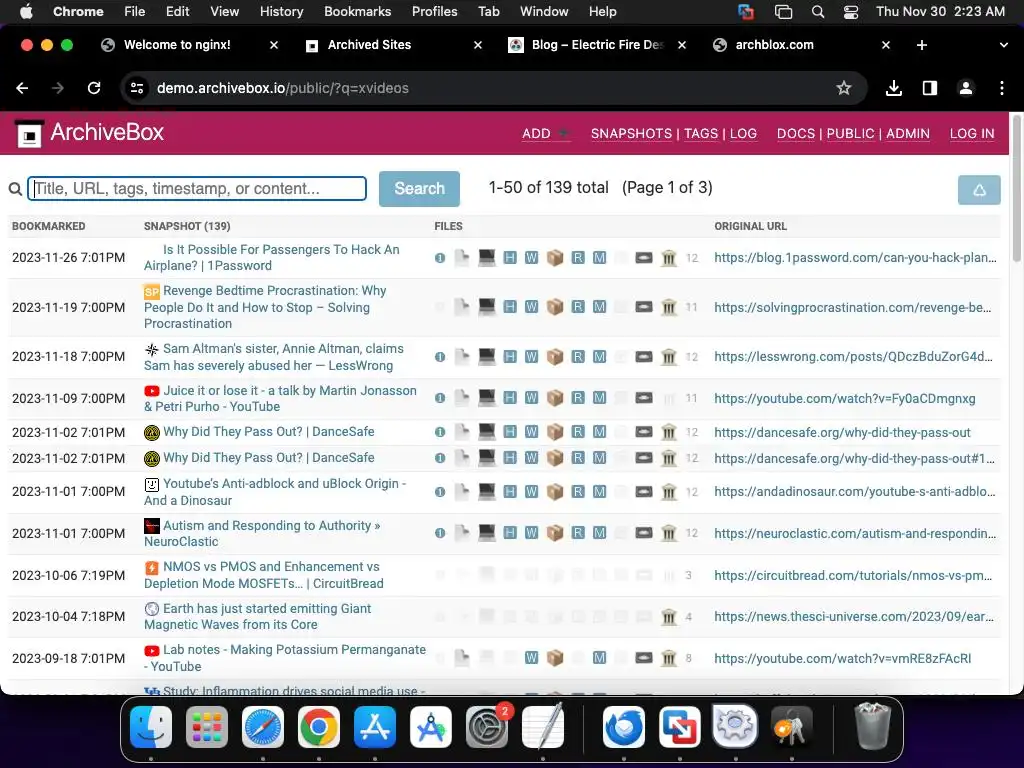1024x768 pixels.
Task: Open SingleFile icon for 1Password airplane snapshot
Action: 440,258
